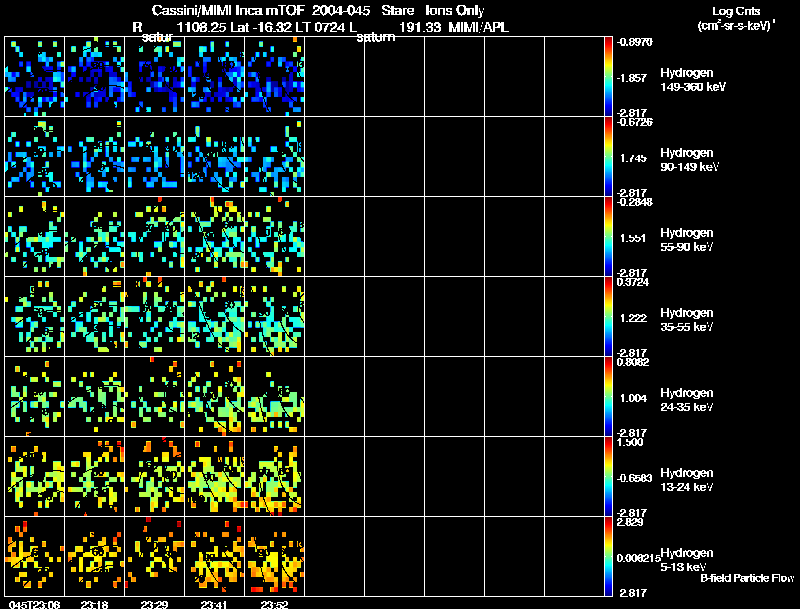Click the 35-55 keV color scale bar
Screen dimensions: 800x609
tap(610, 317)
